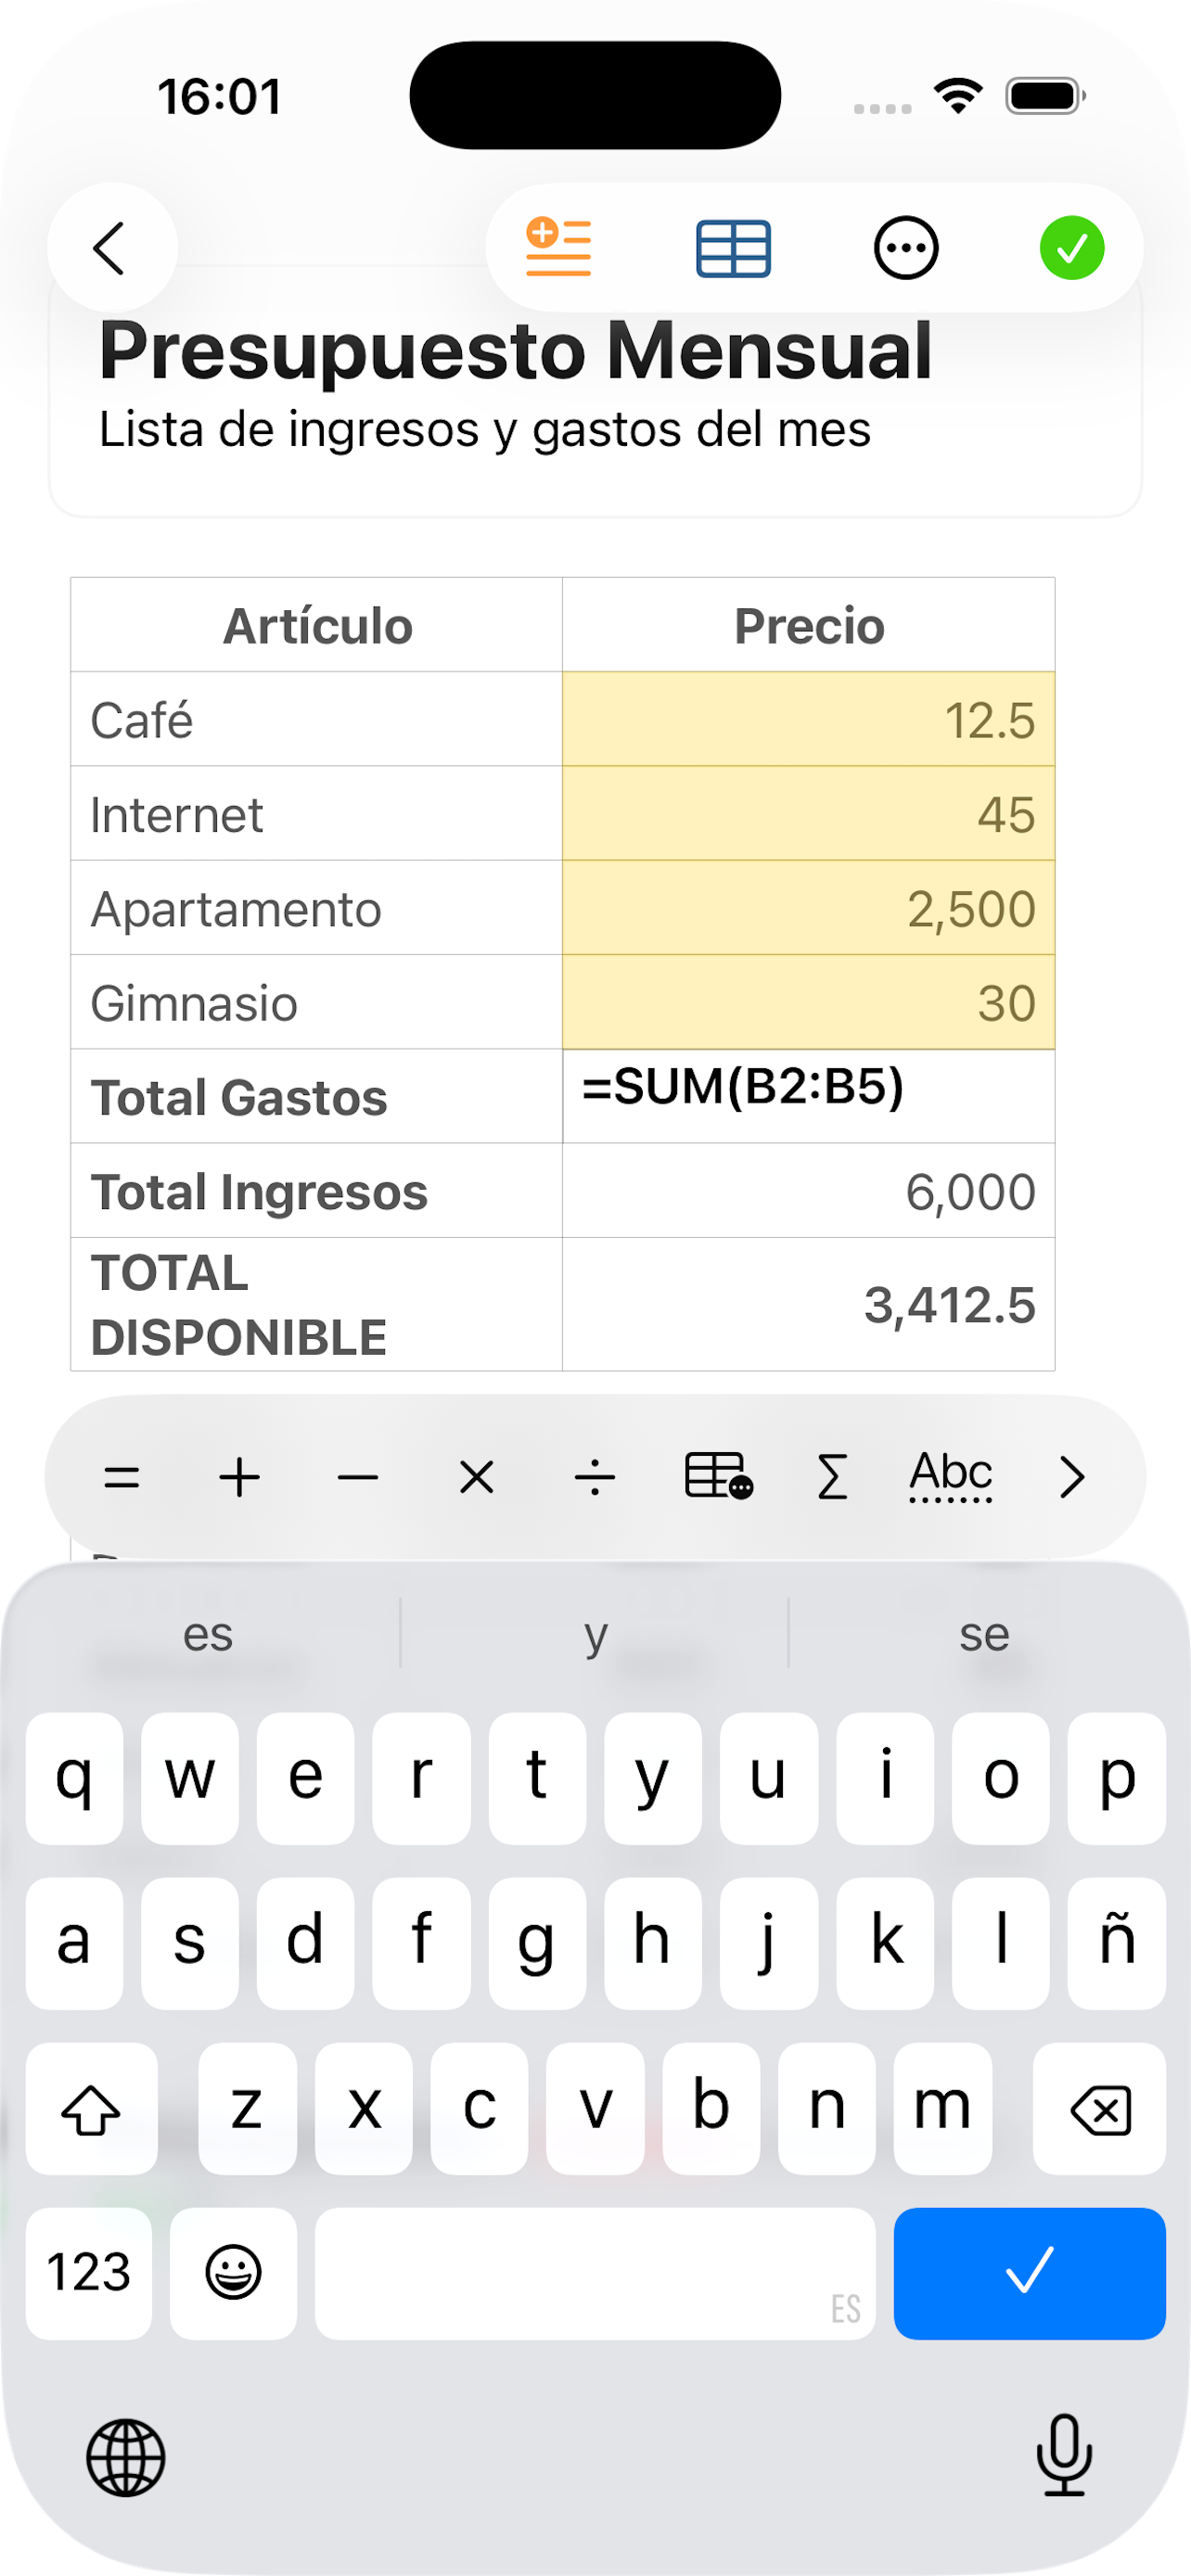Image resolution: width=1191 pixels, height=2576 pixels.
Task: Open the add row list icon
Action: pyautogui.click(x=558, y=248)
